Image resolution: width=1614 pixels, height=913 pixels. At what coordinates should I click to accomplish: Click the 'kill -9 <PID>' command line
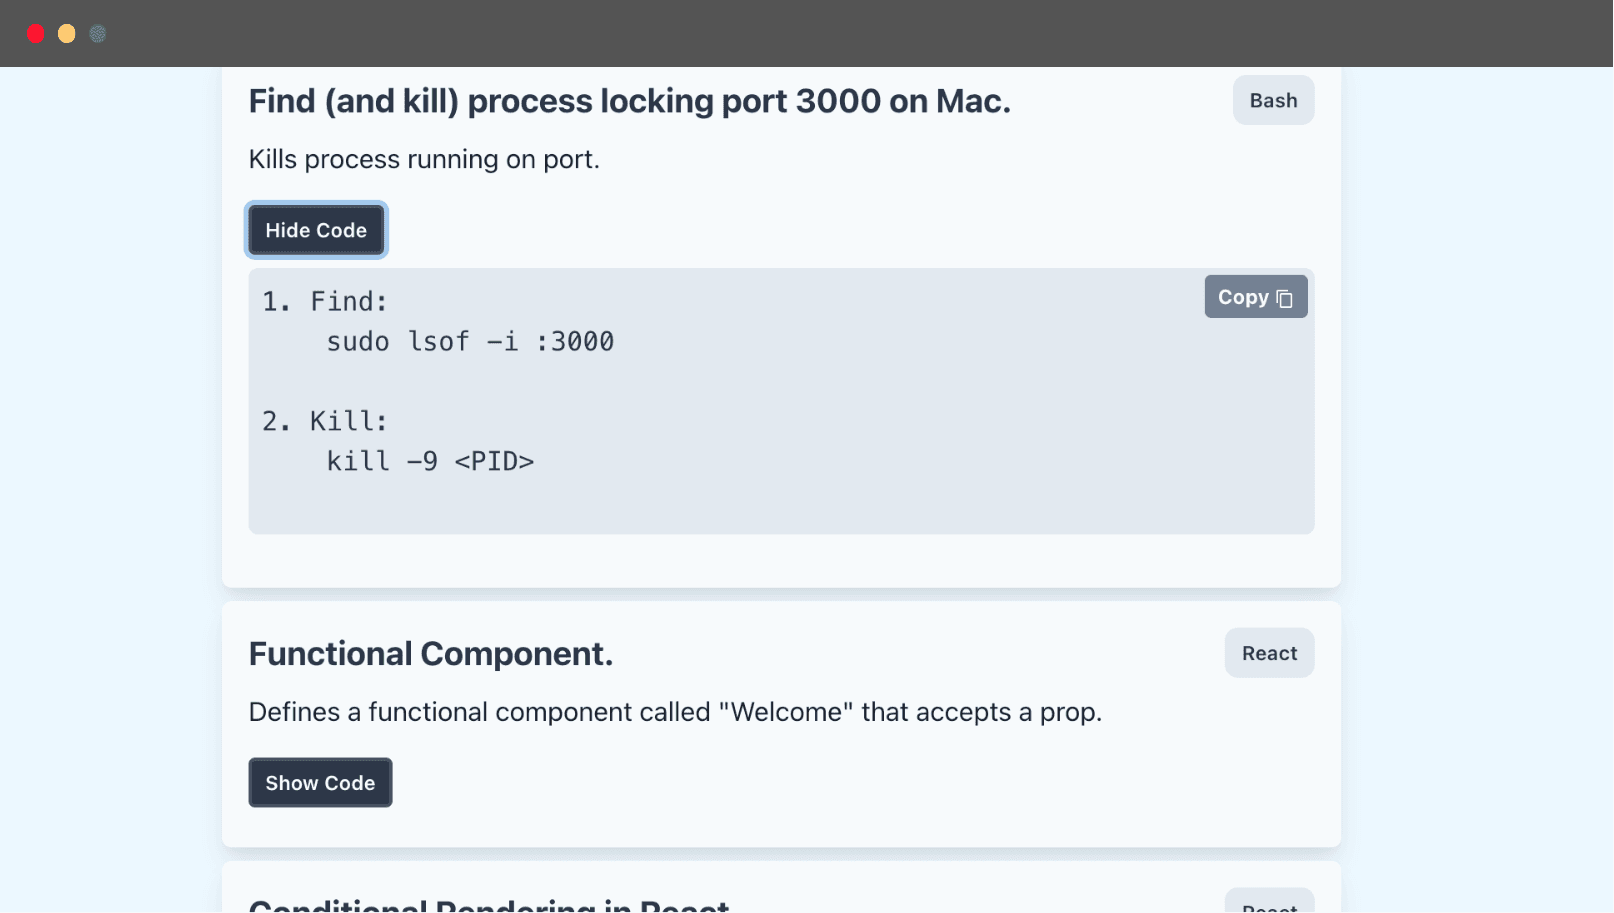(x=430, y=461)
